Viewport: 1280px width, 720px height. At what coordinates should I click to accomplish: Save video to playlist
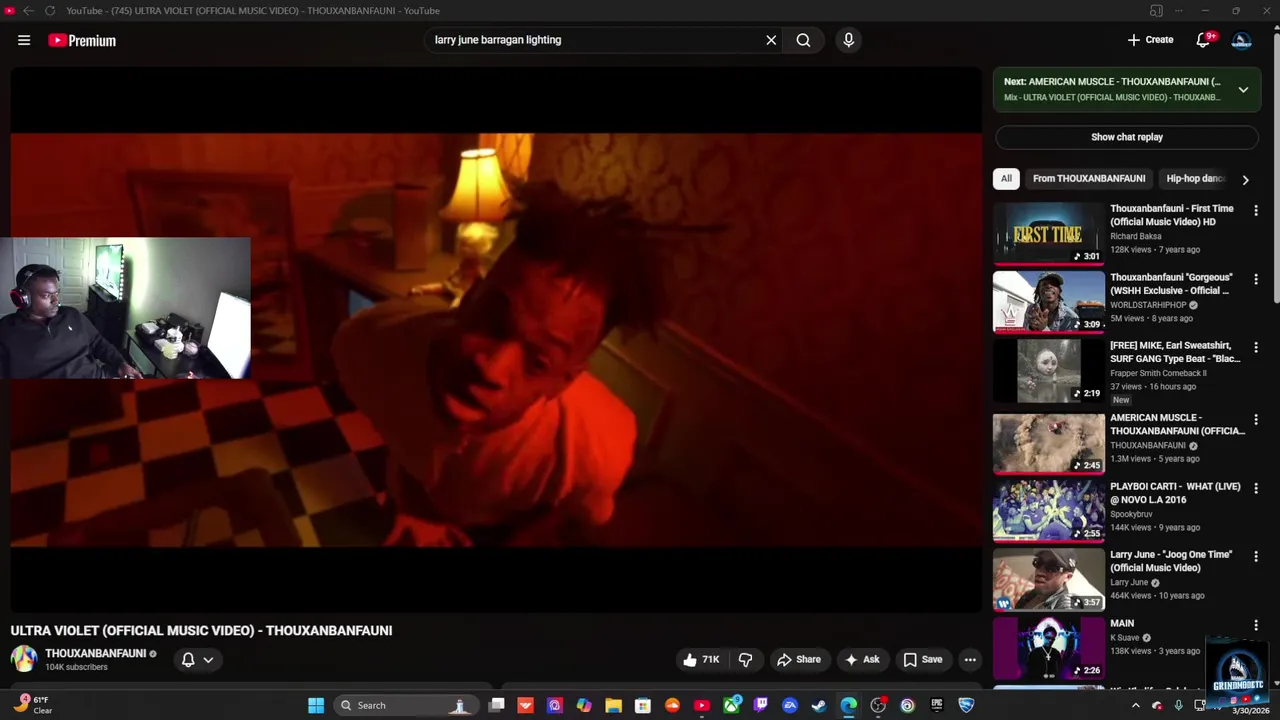coord(922,660)
